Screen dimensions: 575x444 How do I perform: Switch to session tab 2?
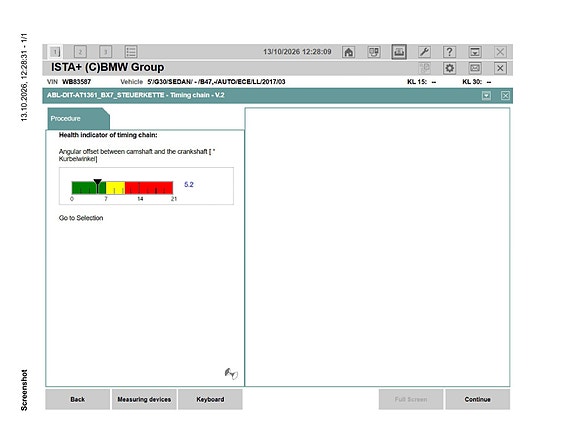coord(80,52)
